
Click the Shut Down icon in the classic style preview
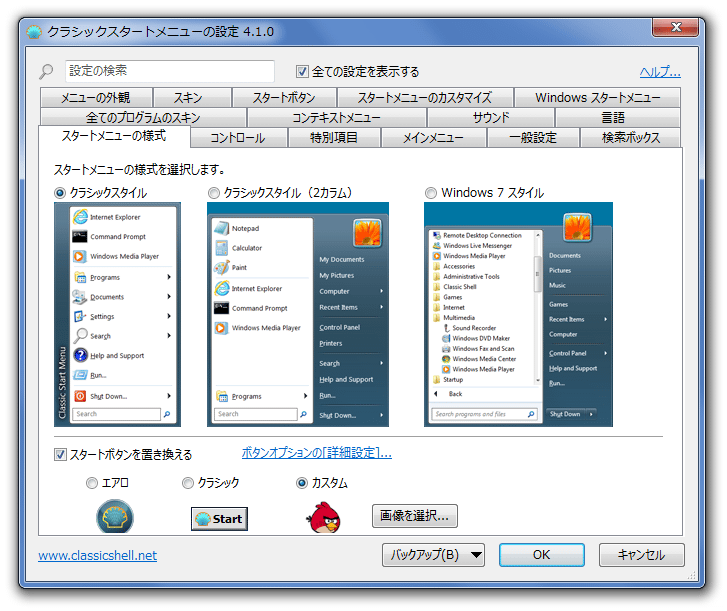(80, 396)
